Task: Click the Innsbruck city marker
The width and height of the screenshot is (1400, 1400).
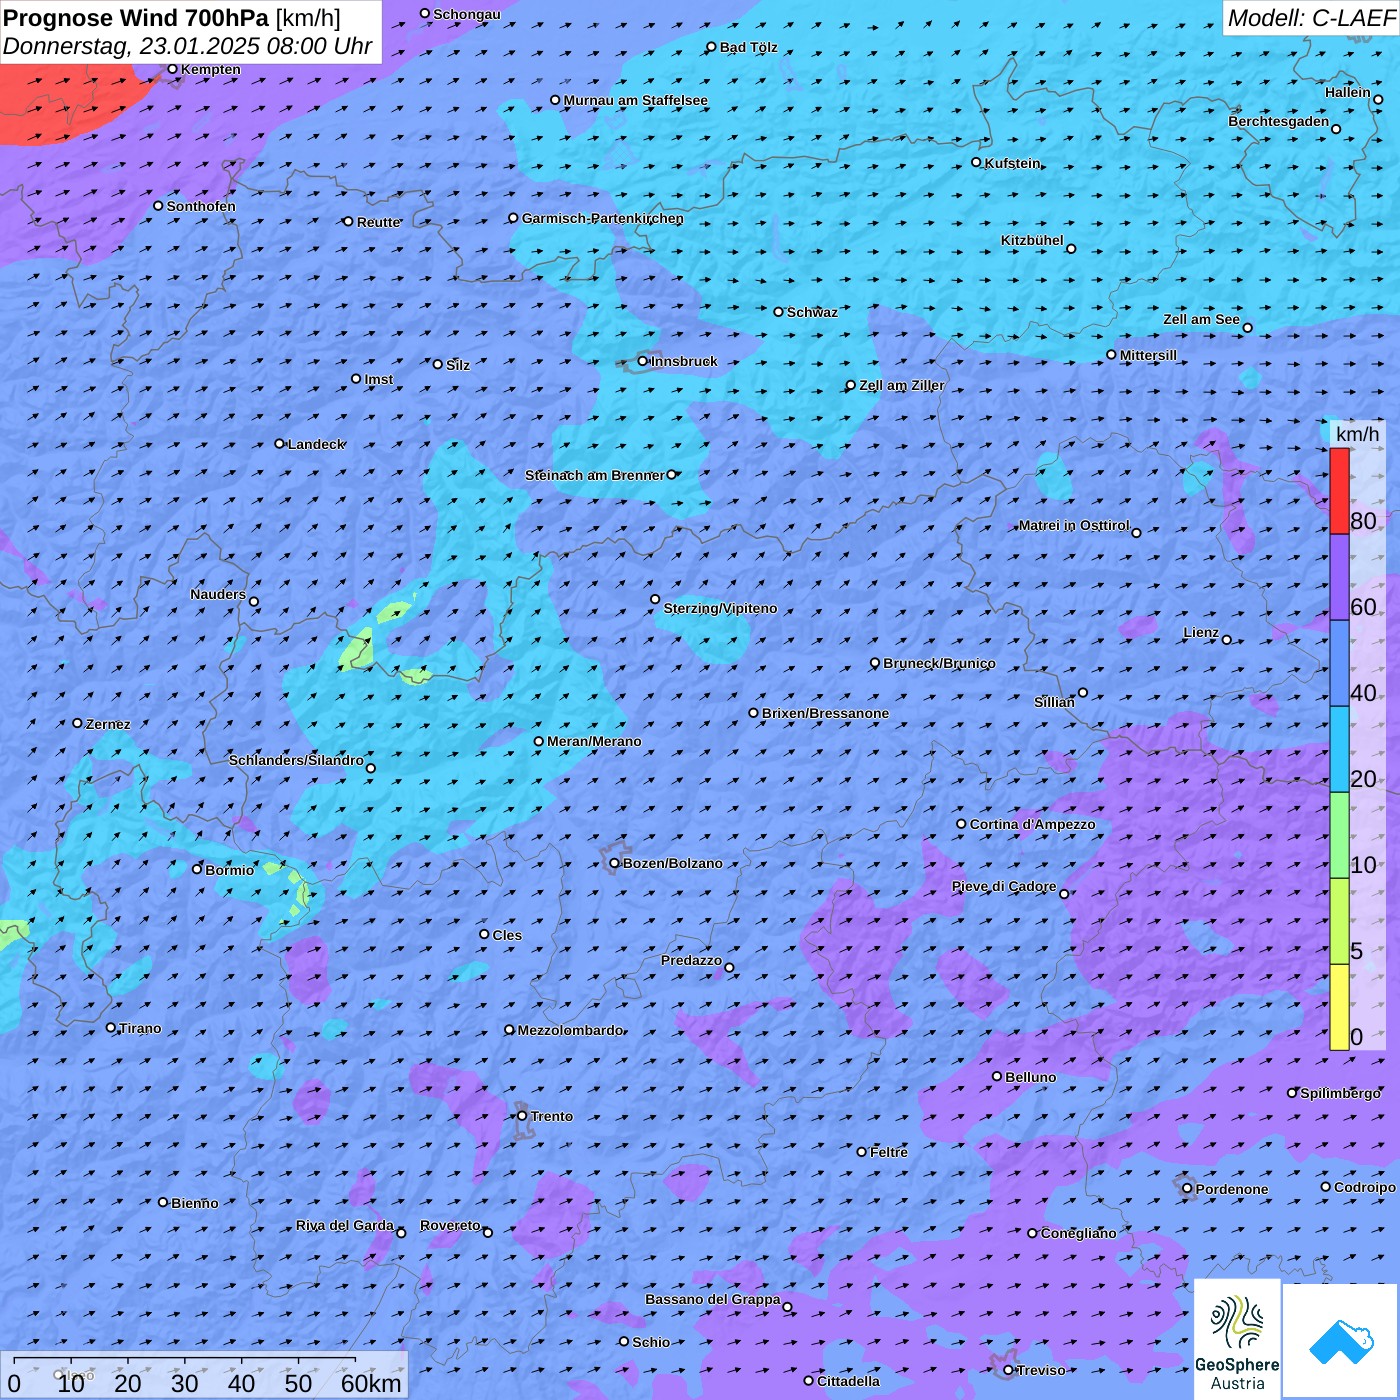Action: click(643, 361)
